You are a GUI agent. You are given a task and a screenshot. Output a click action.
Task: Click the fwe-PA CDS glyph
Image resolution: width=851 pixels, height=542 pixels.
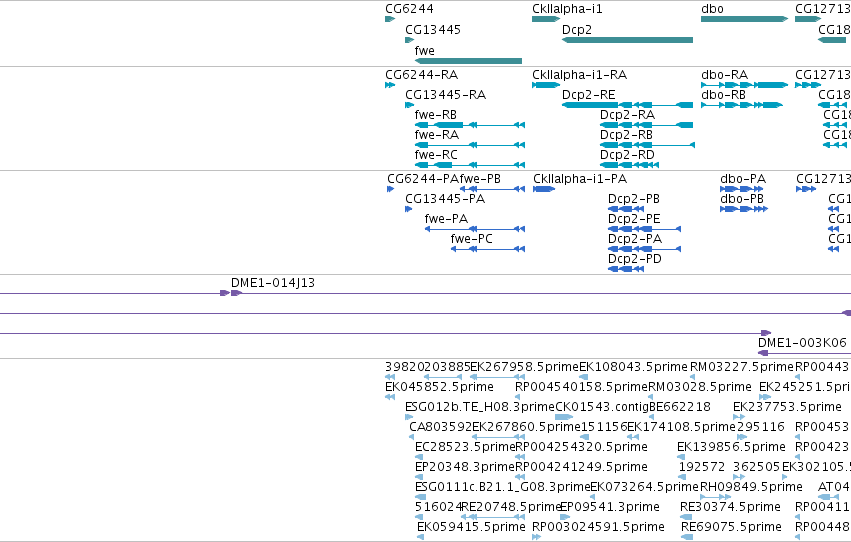(x=475, y=229)
